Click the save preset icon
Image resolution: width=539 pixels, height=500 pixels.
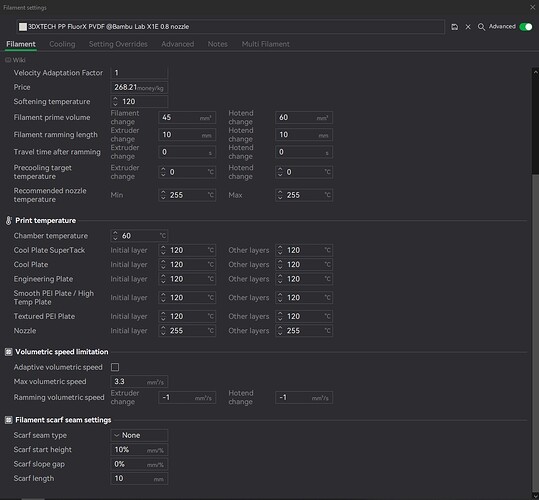[x=454, y=27]
